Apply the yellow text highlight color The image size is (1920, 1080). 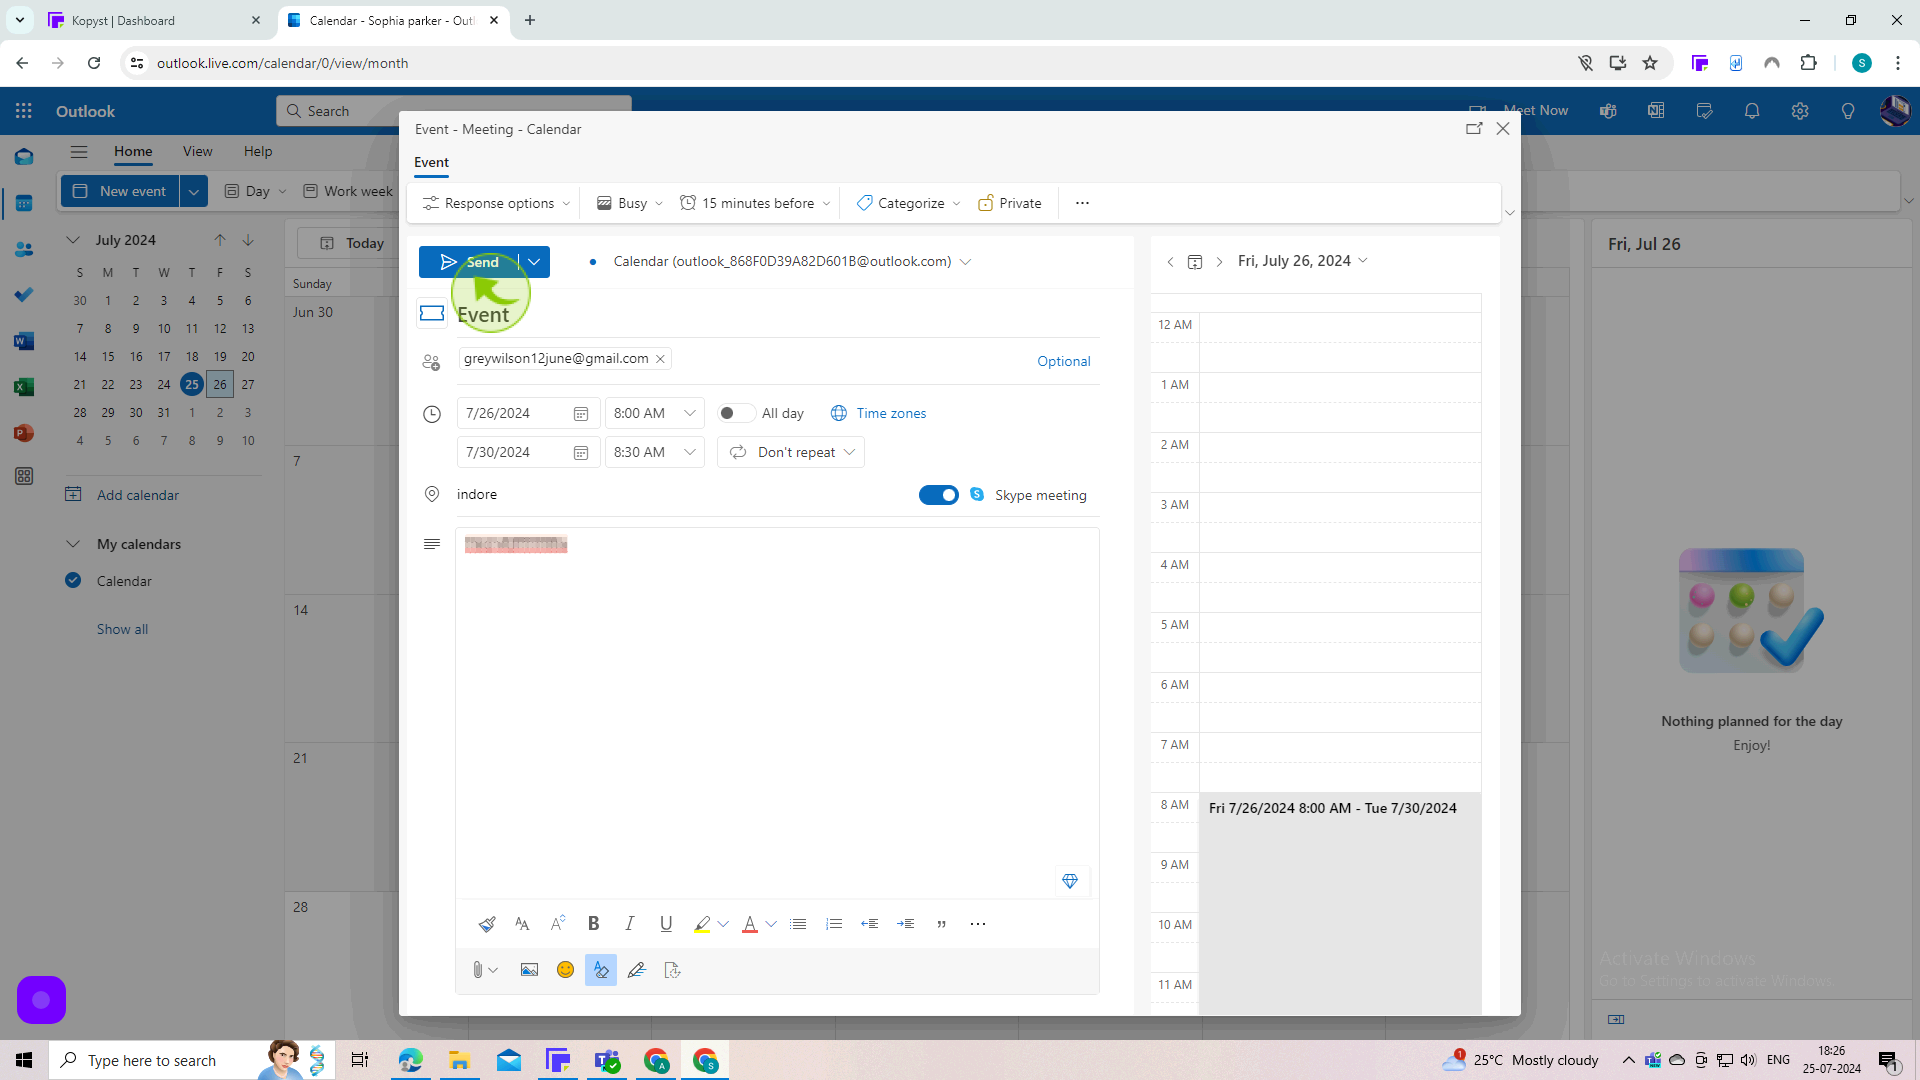[702, 924]
